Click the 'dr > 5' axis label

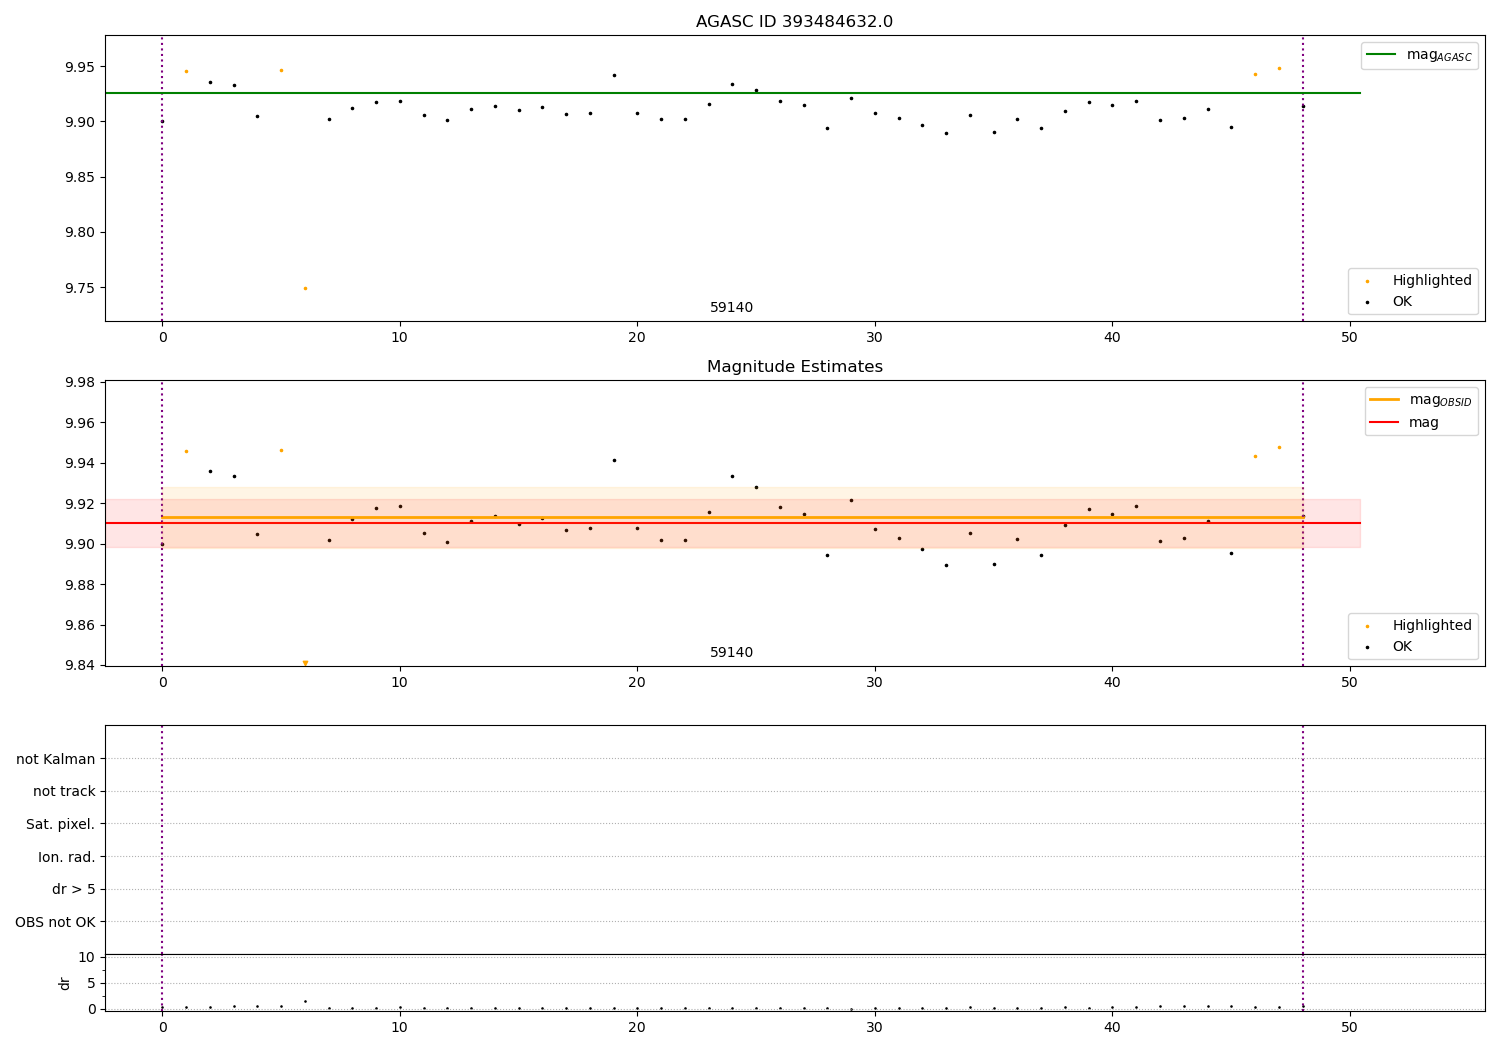[x=74, y=889]
